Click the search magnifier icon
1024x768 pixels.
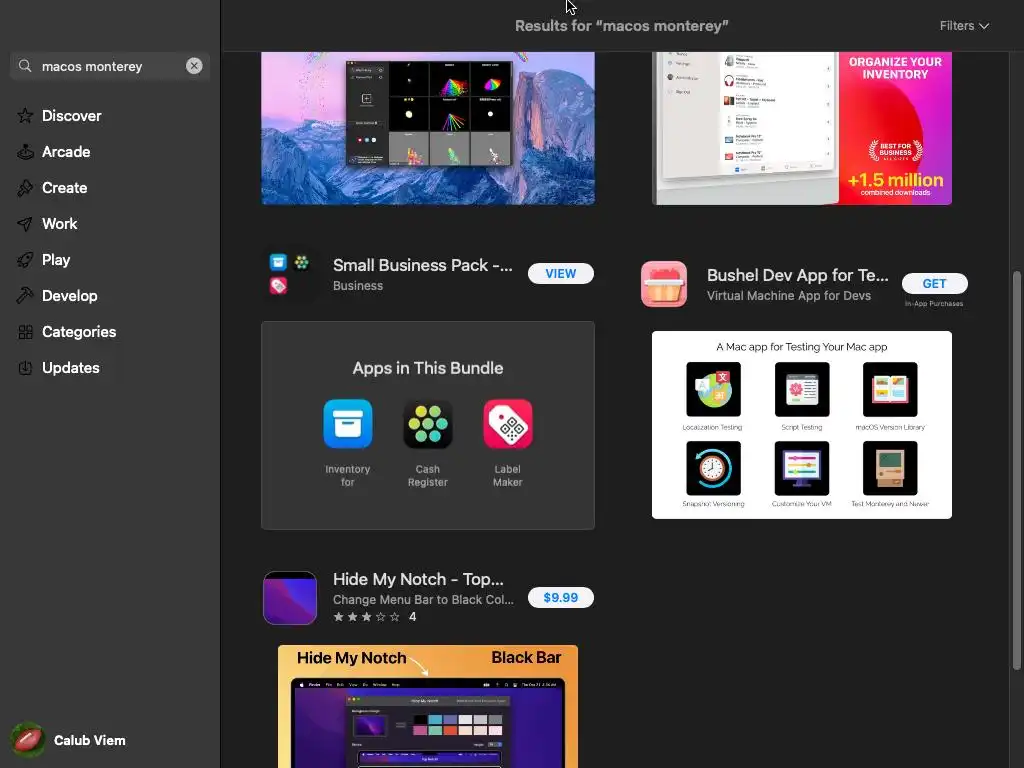coord(25,66)
